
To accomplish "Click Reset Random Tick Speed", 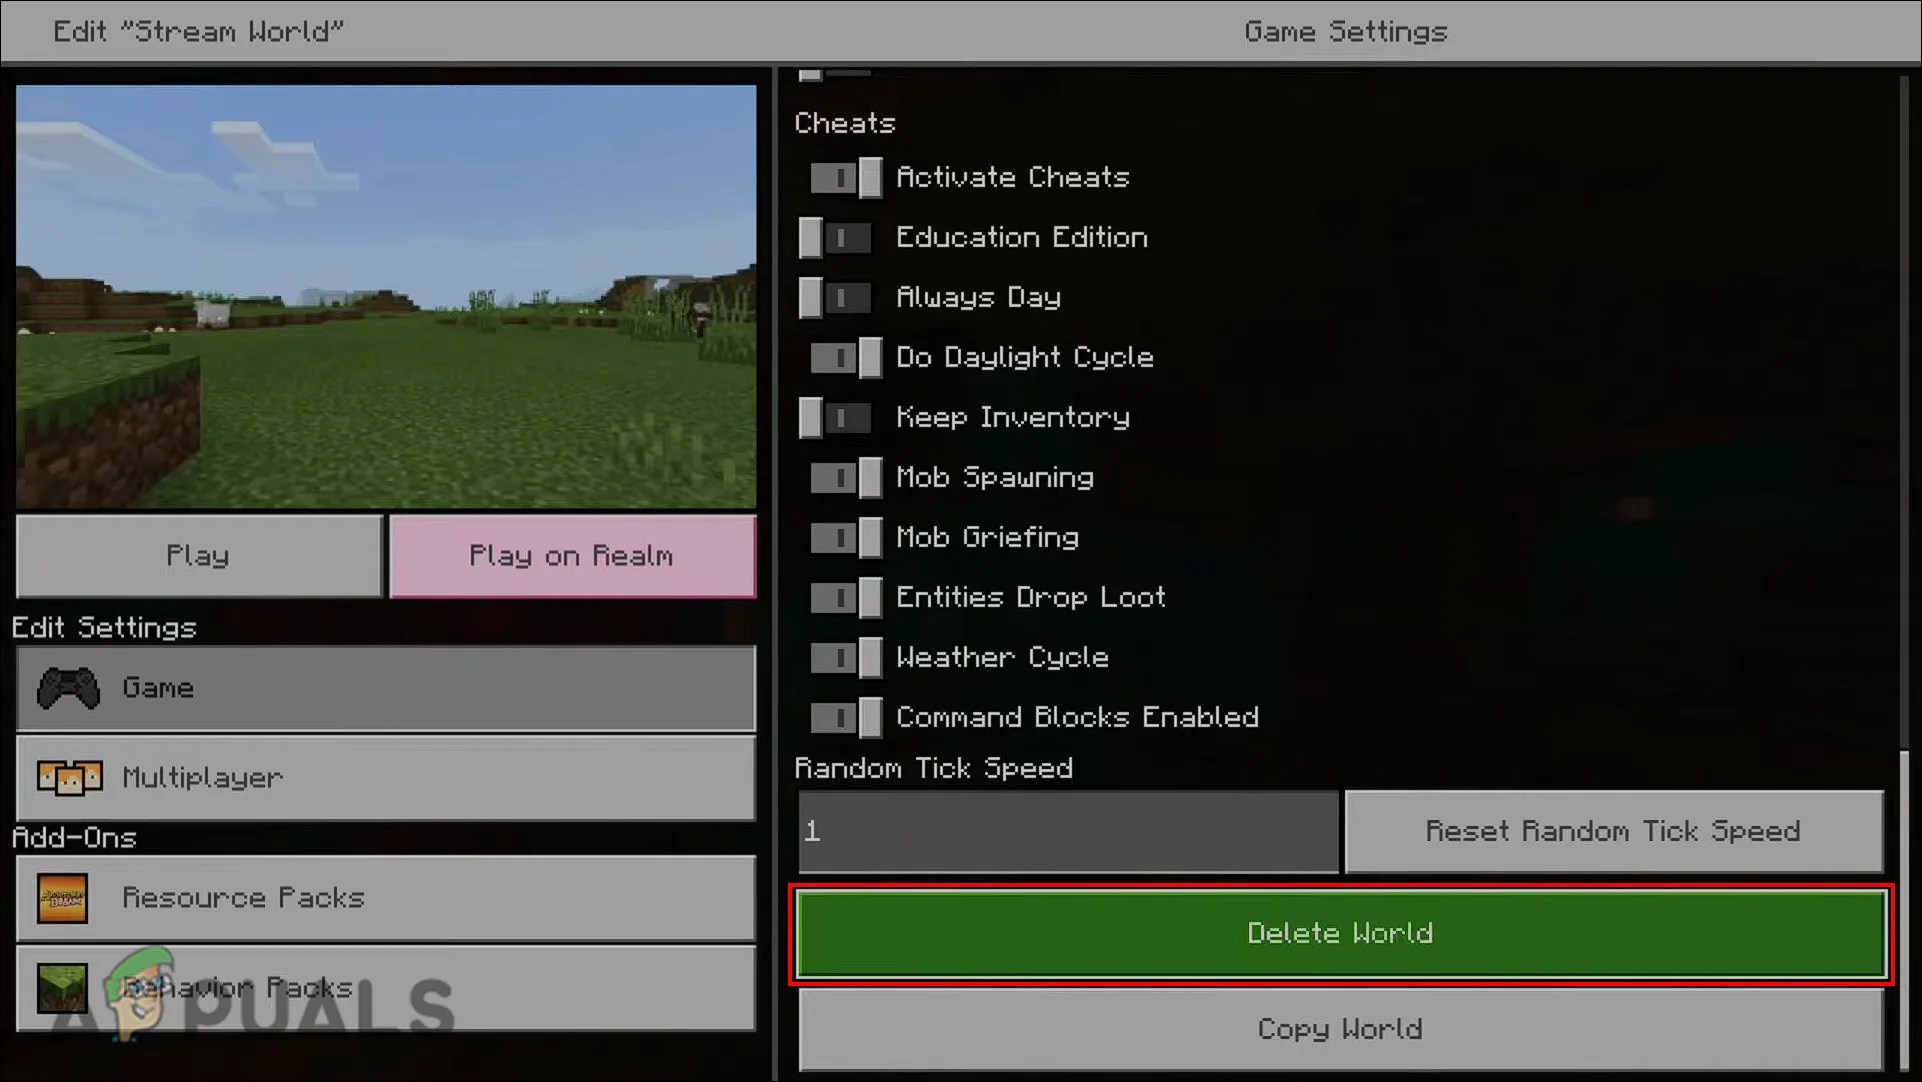I will [1612, 831].
